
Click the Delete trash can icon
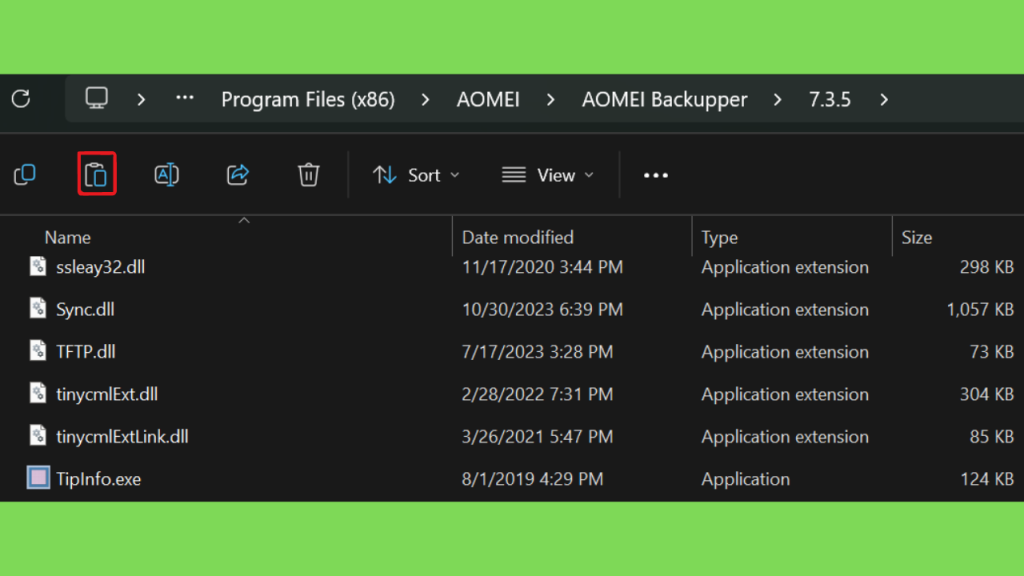click(x=308, y=174)
